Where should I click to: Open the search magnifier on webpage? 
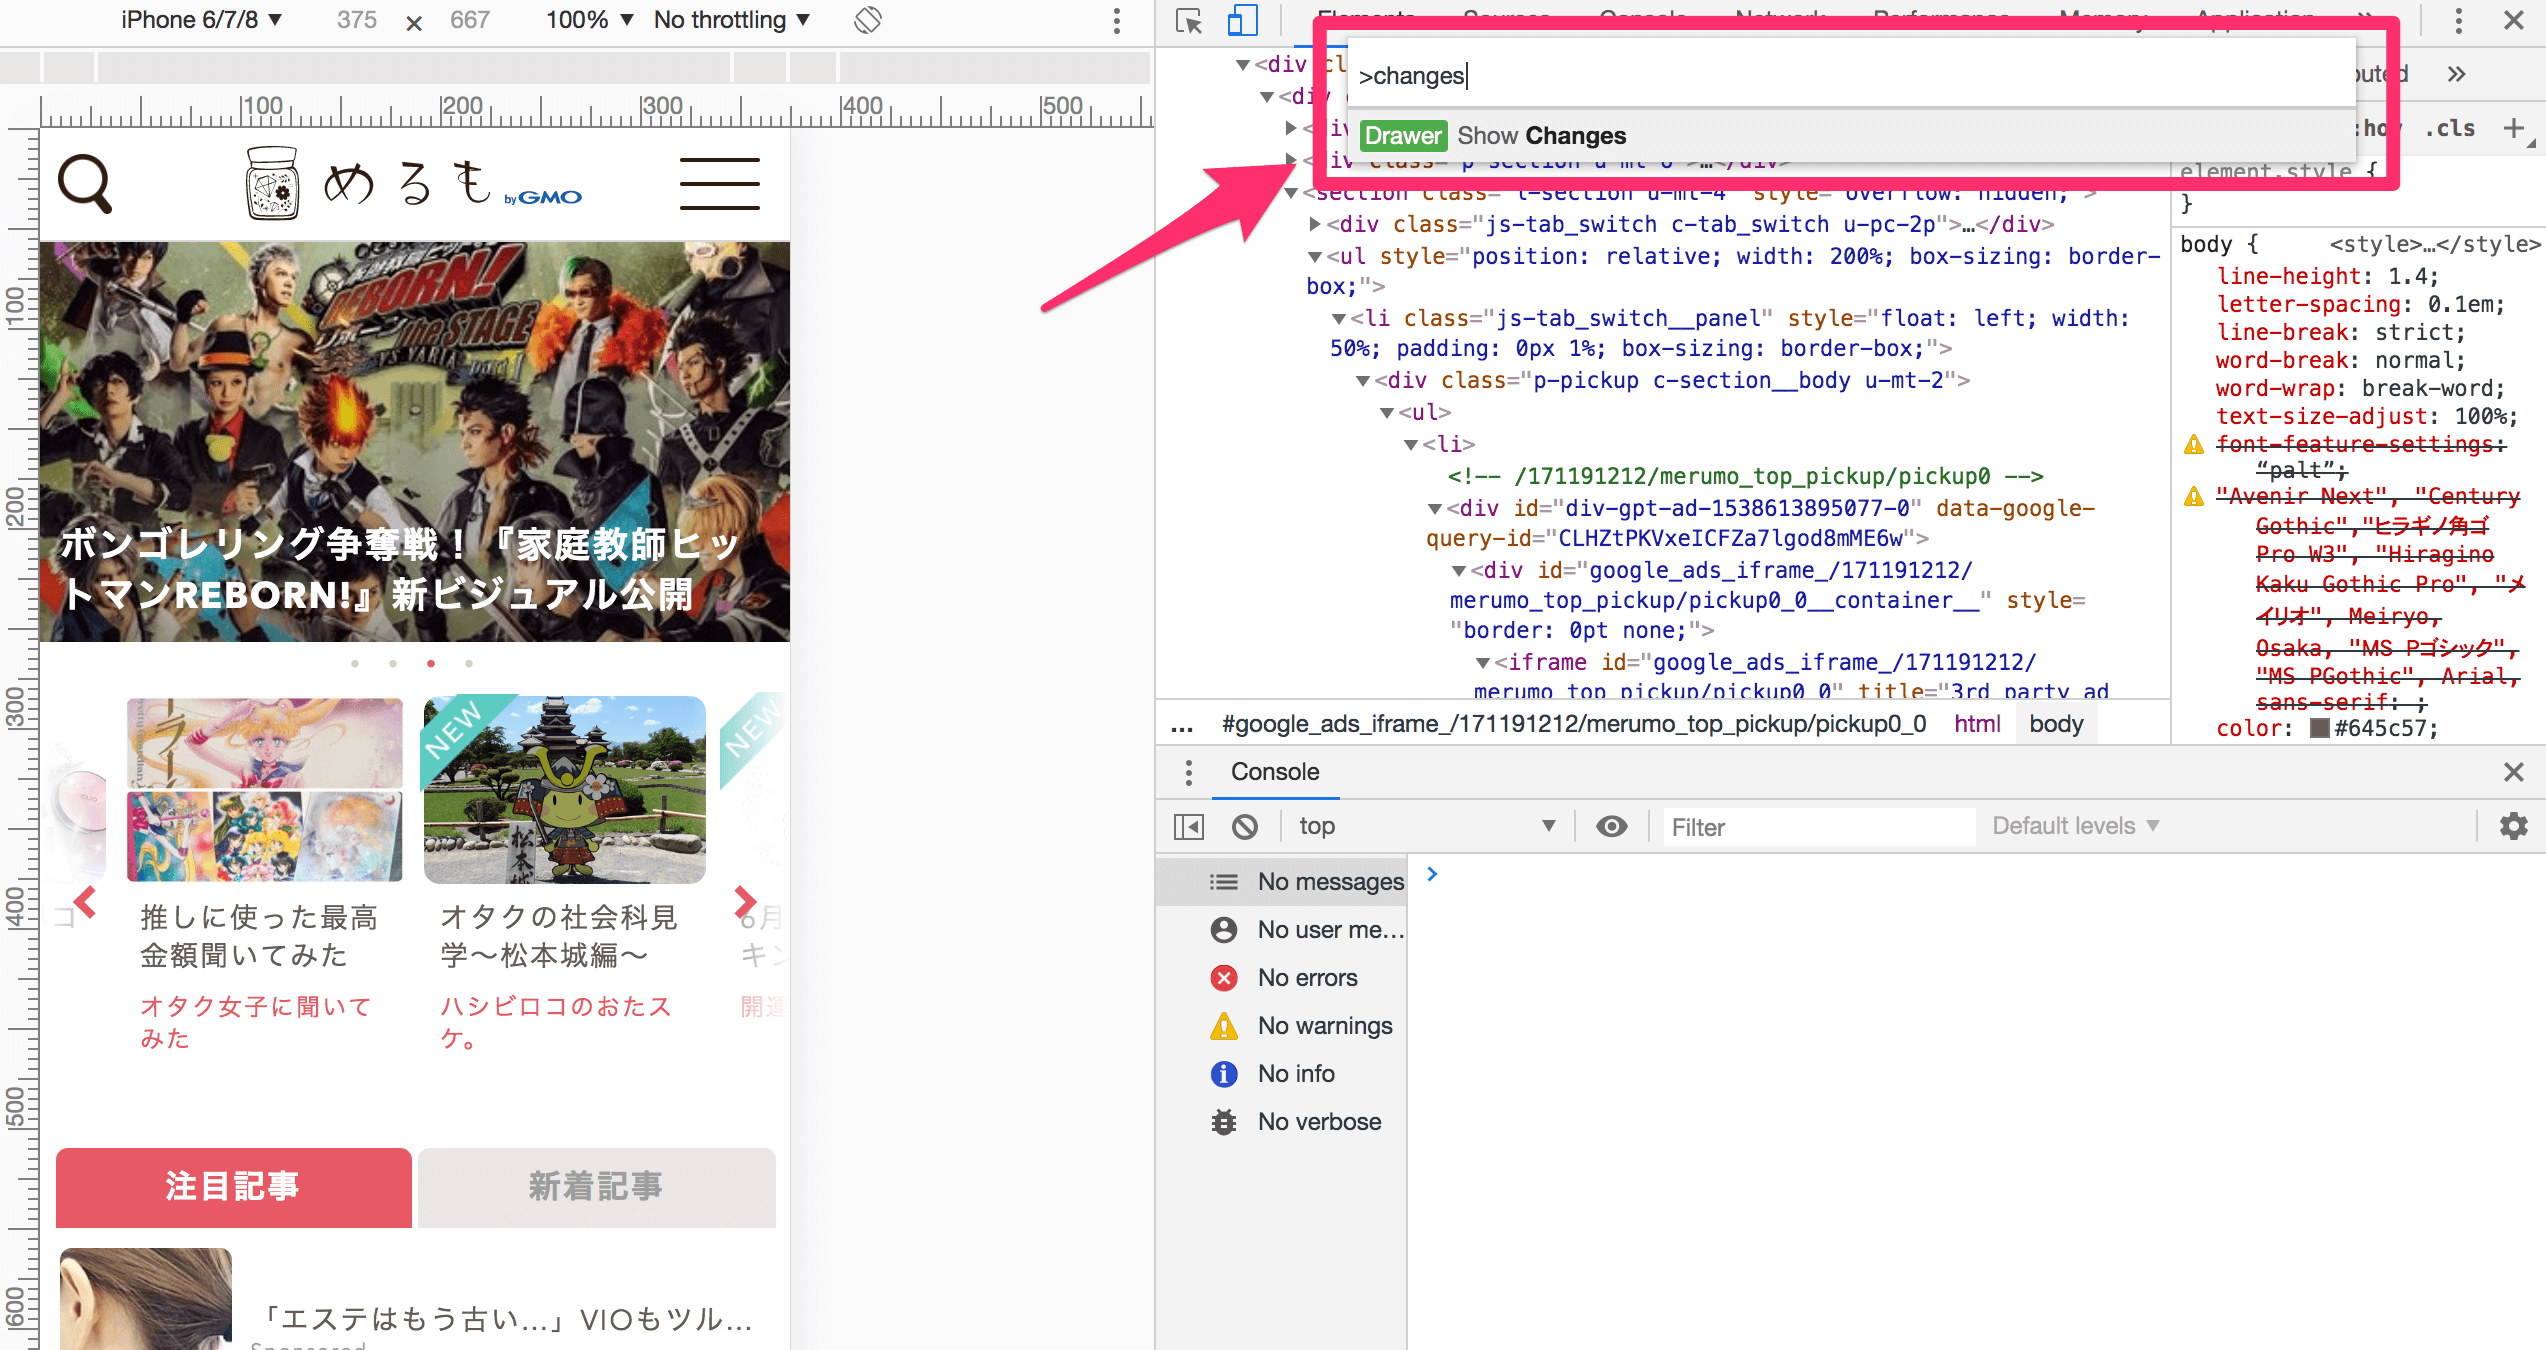(x=85, y=184)
